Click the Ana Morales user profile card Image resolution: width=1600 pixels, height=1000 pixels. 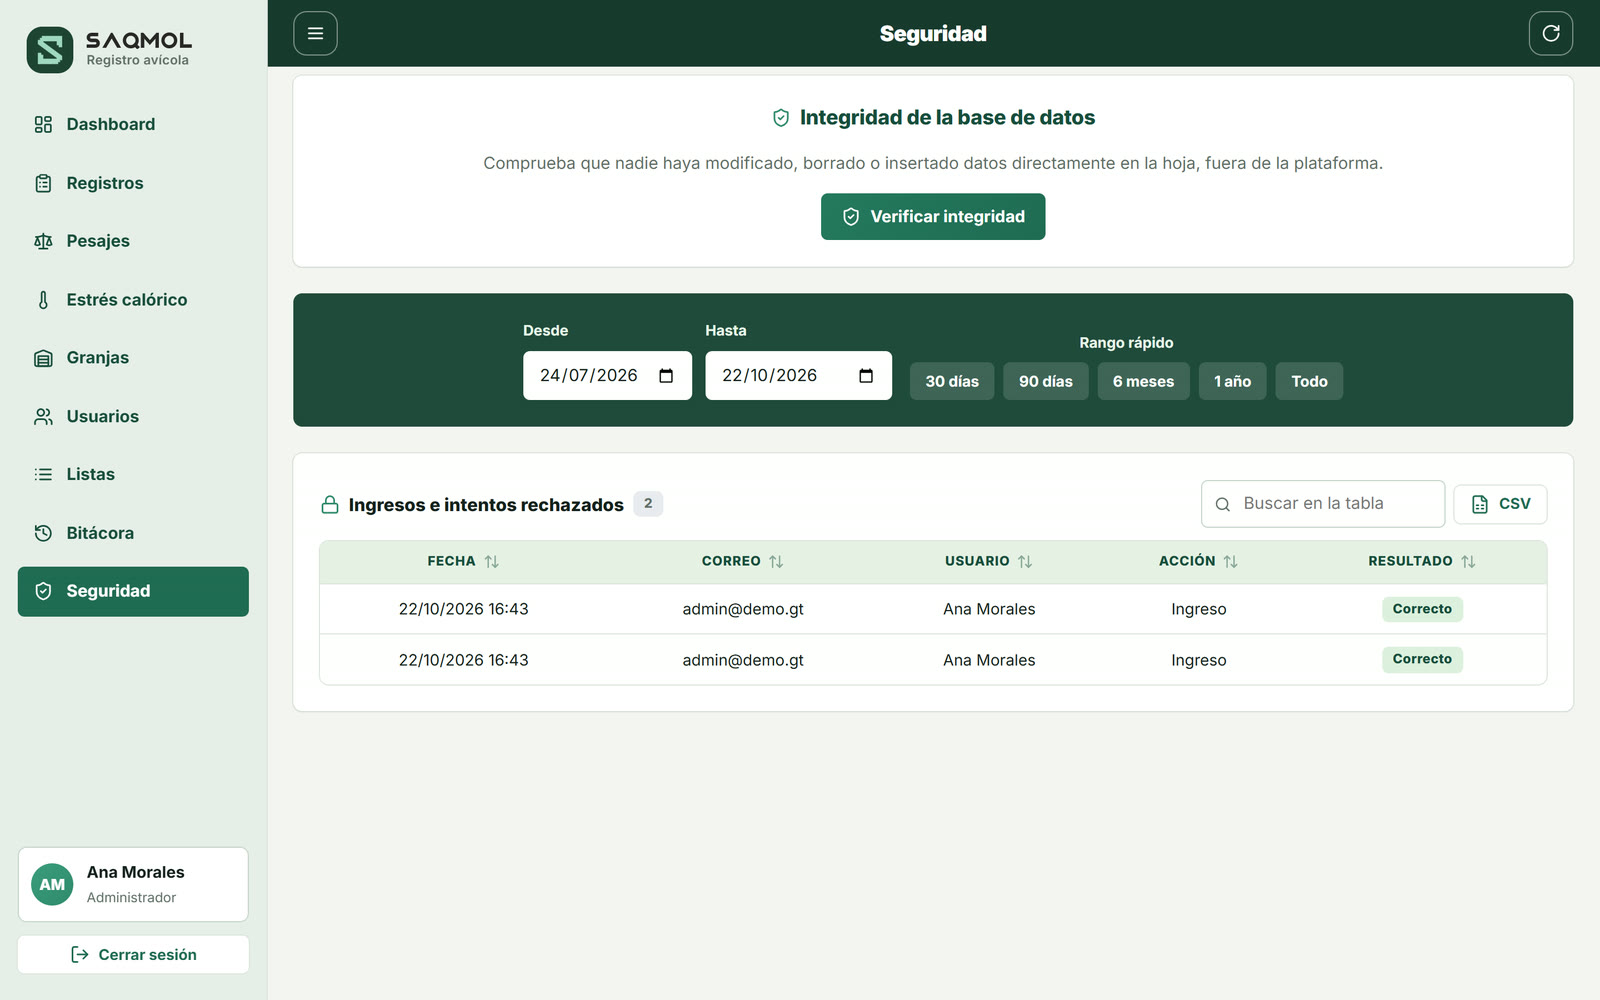coord(133,885)
